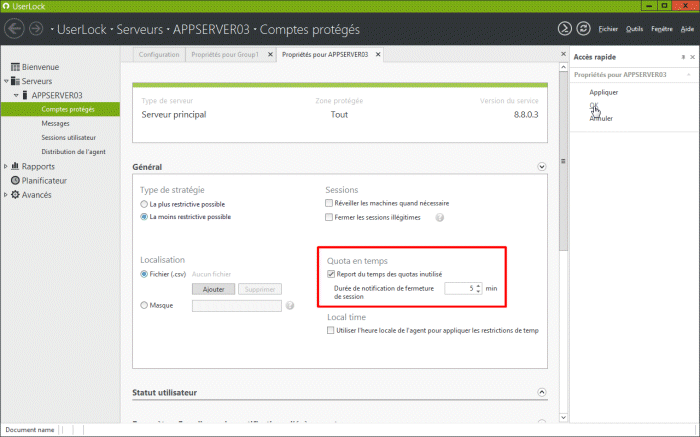Click the Planificateur clock icon

pos(15,180)
